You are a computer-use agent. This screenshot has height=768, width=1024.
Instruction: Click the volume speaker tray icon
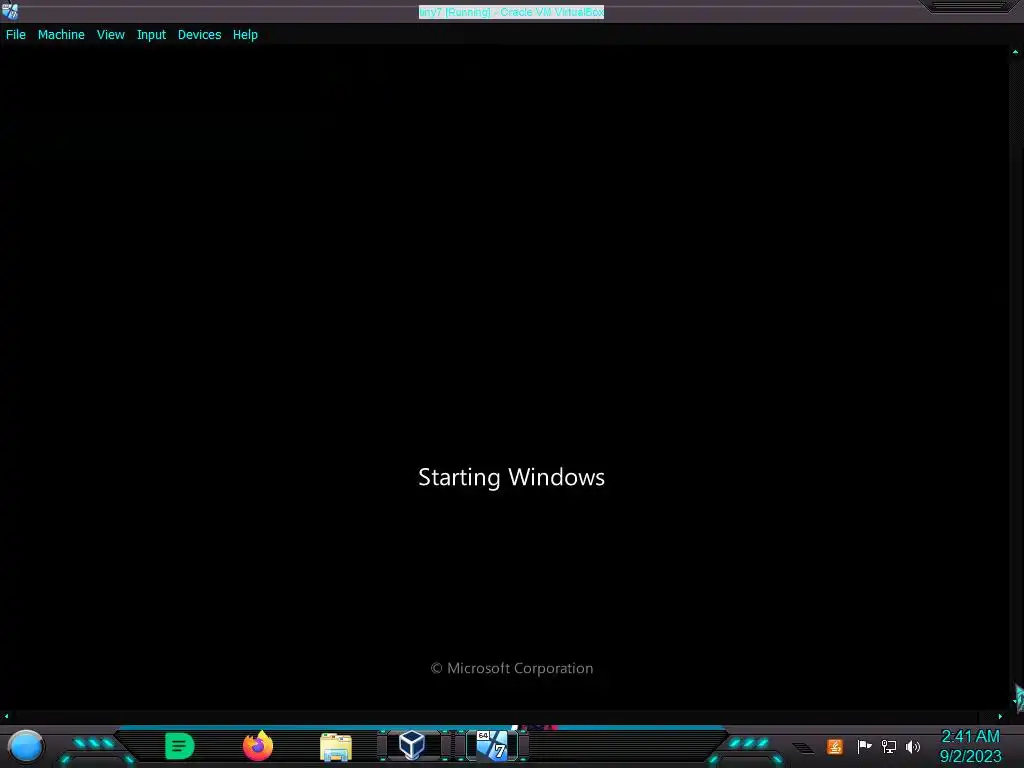[x=913, y=746]
